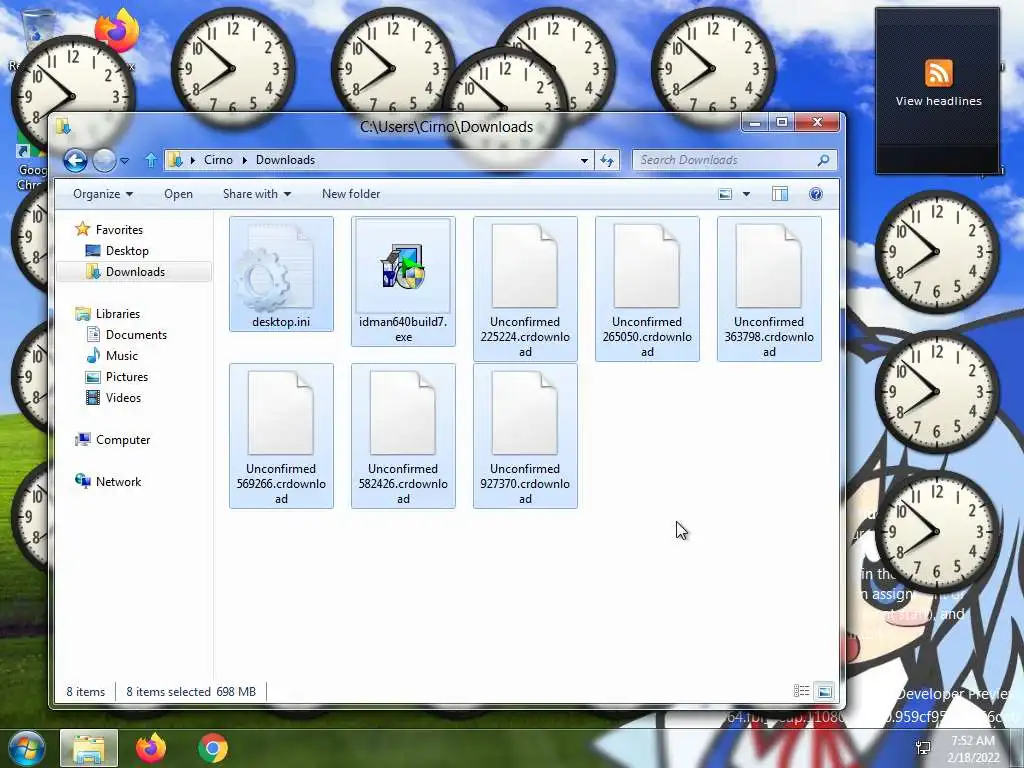This screenshot has height=768, width=1024.
Task: Click the New folder button
Action: coord(351,194)
